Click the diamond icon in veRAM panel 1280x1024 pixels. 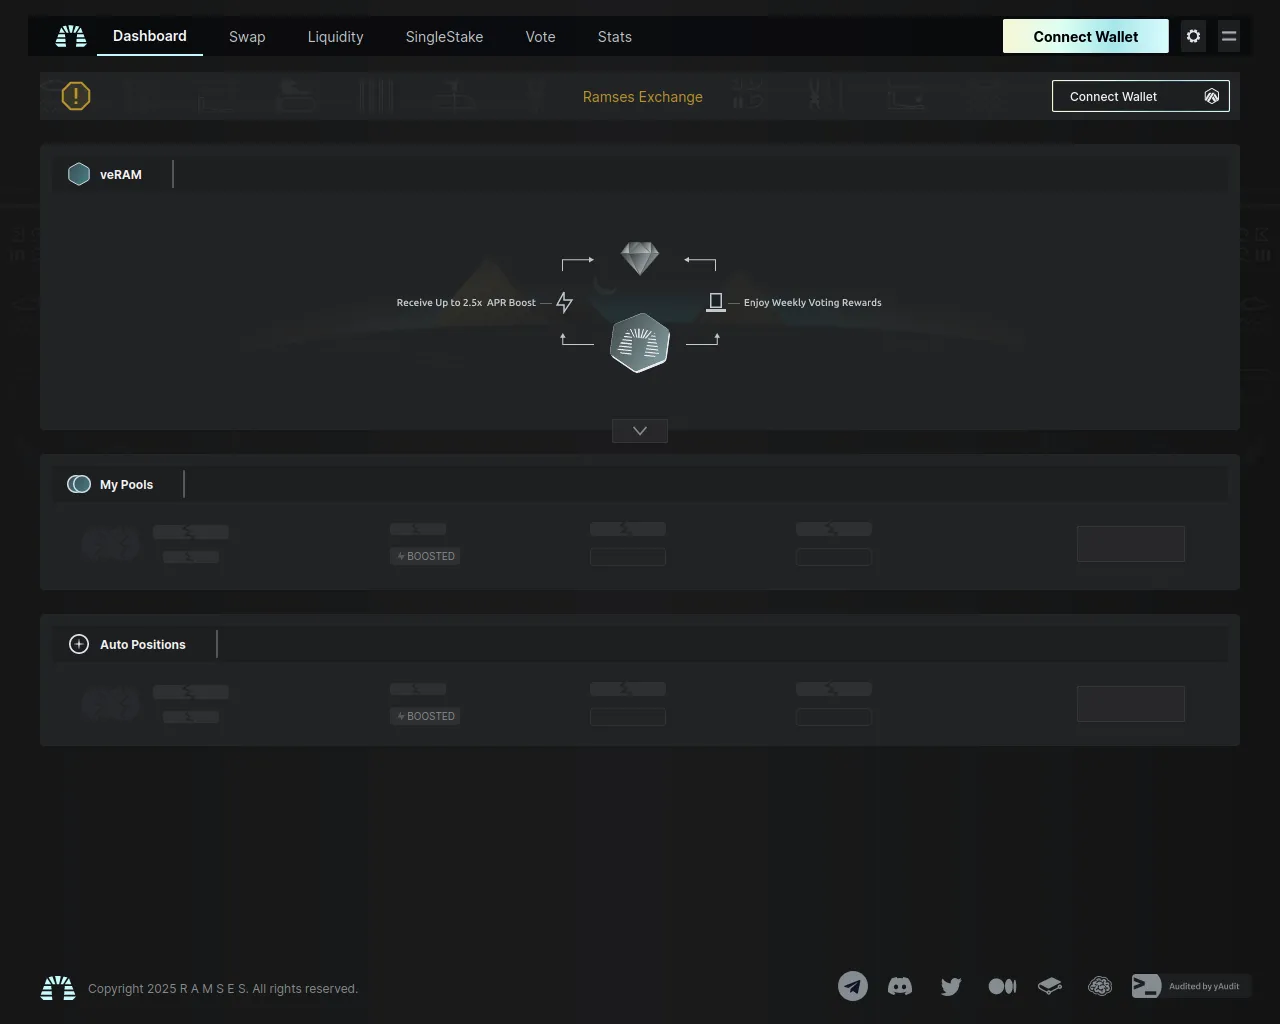point(640,258)
